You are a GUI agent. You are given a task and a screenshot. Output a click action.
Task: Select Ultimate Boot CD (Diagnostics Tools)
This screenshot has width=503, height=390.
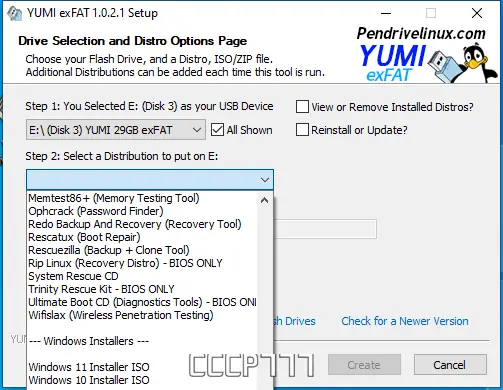(142, 302)
